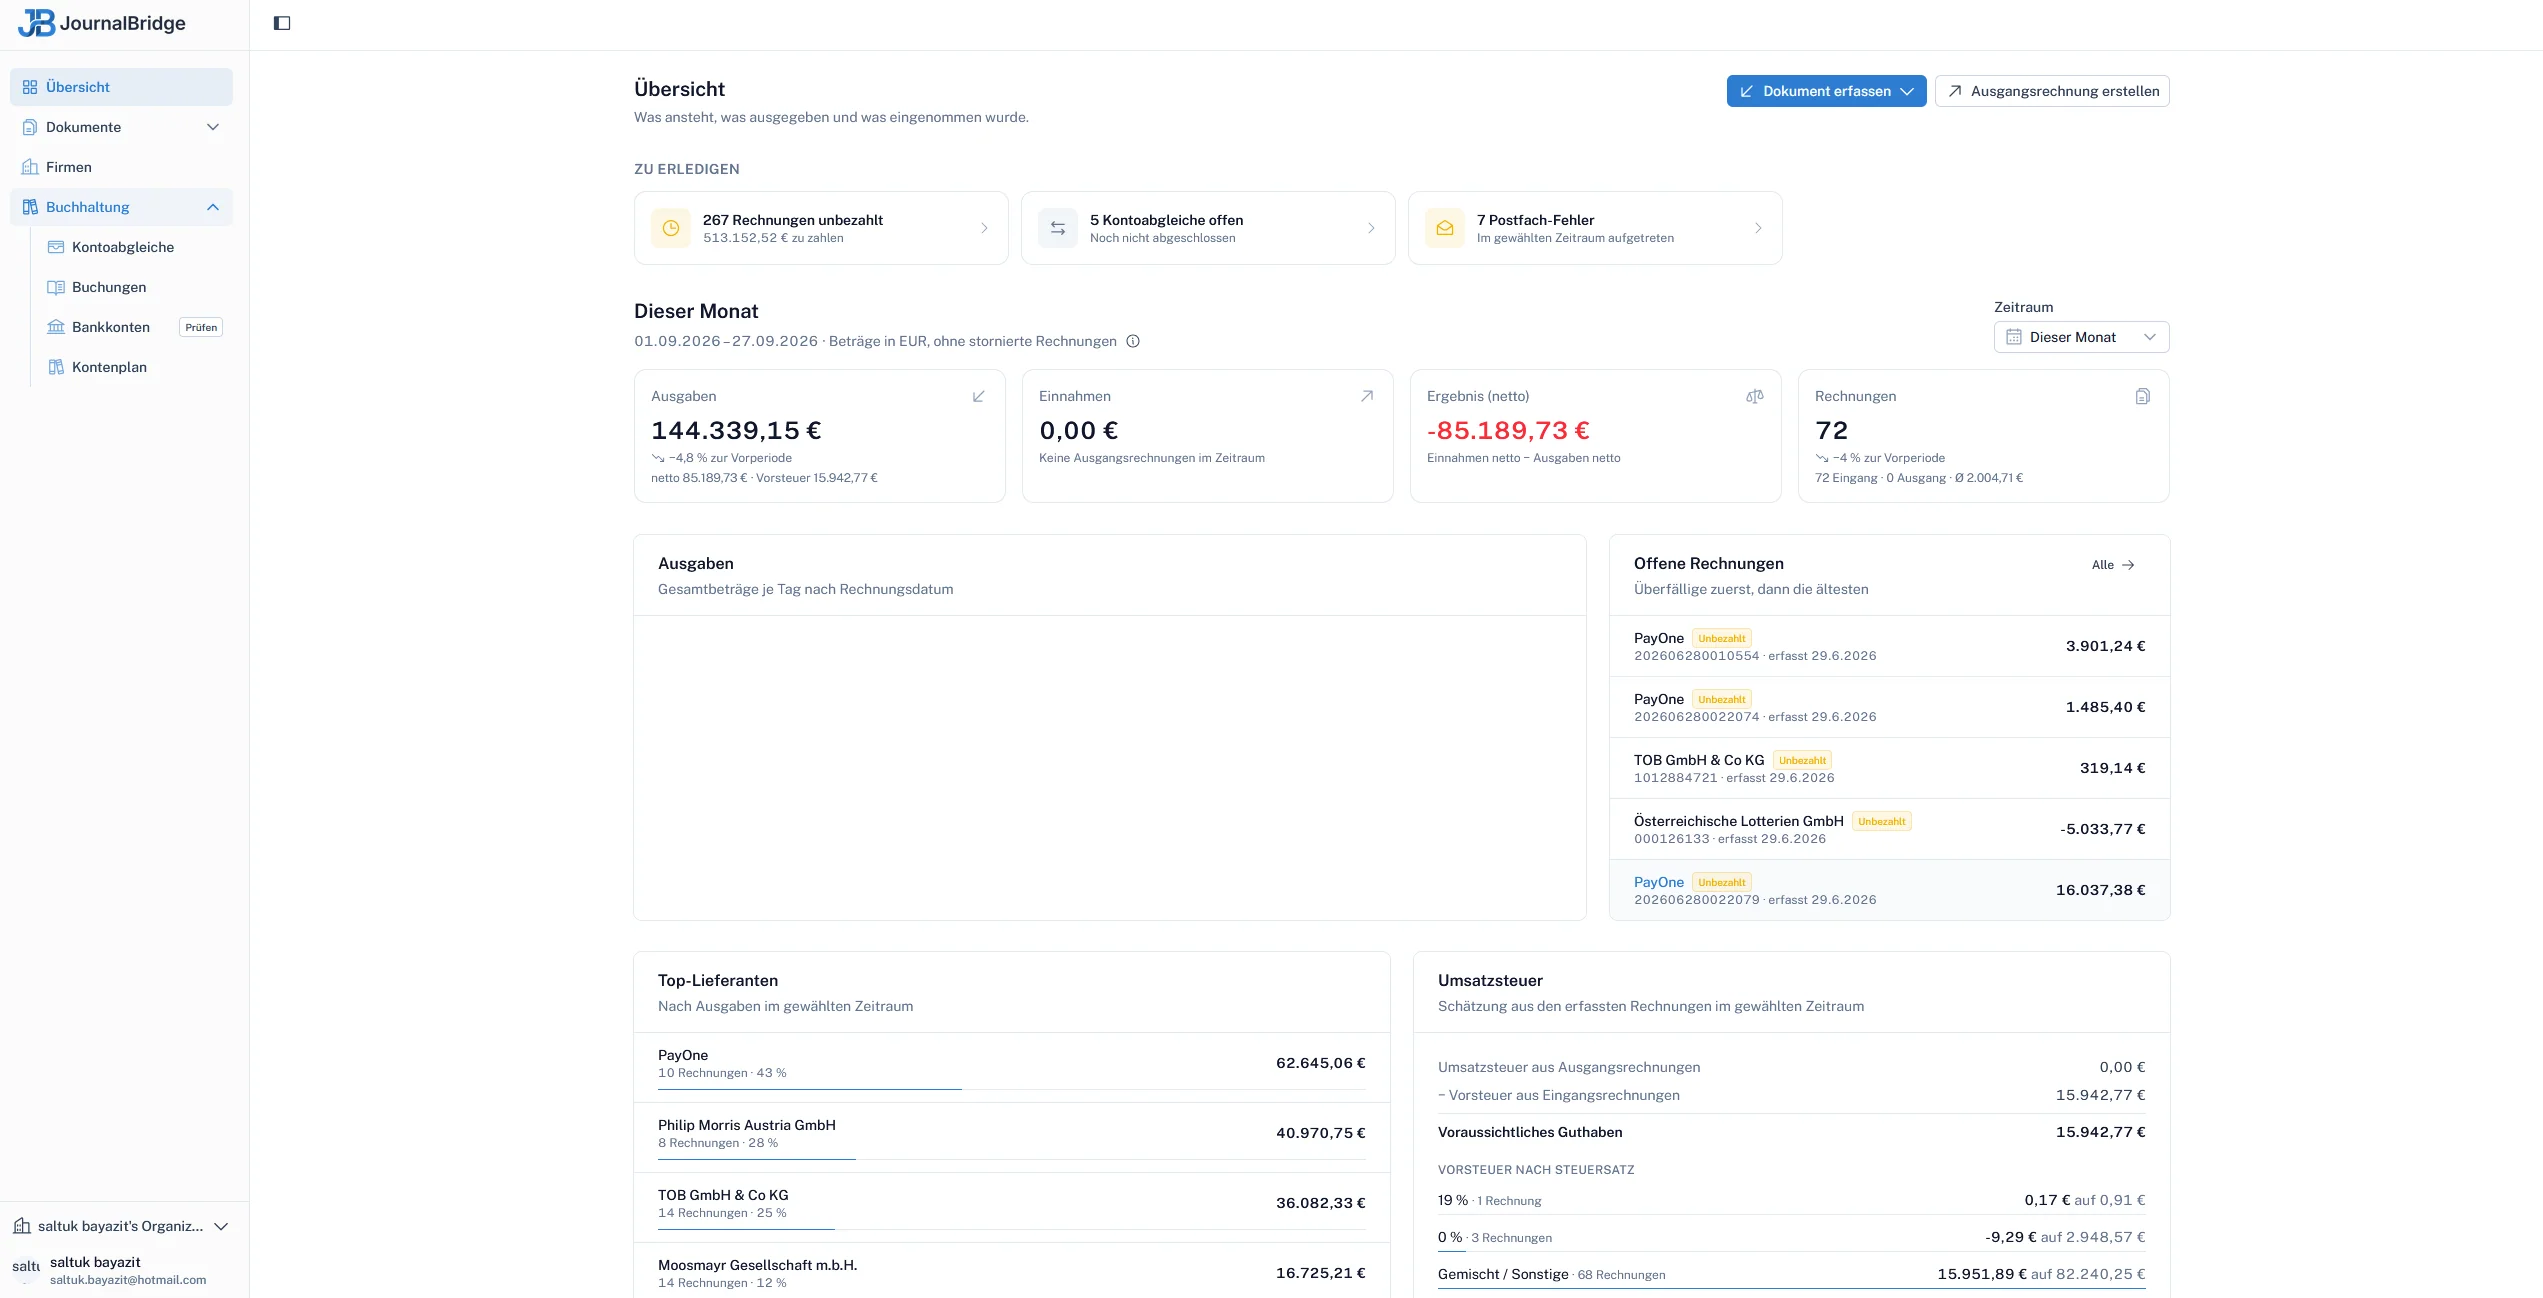Click the JournalBridge logo
Image resolution: width=2543 pixels, height=1298 pixels.
(x=102, y=23)
